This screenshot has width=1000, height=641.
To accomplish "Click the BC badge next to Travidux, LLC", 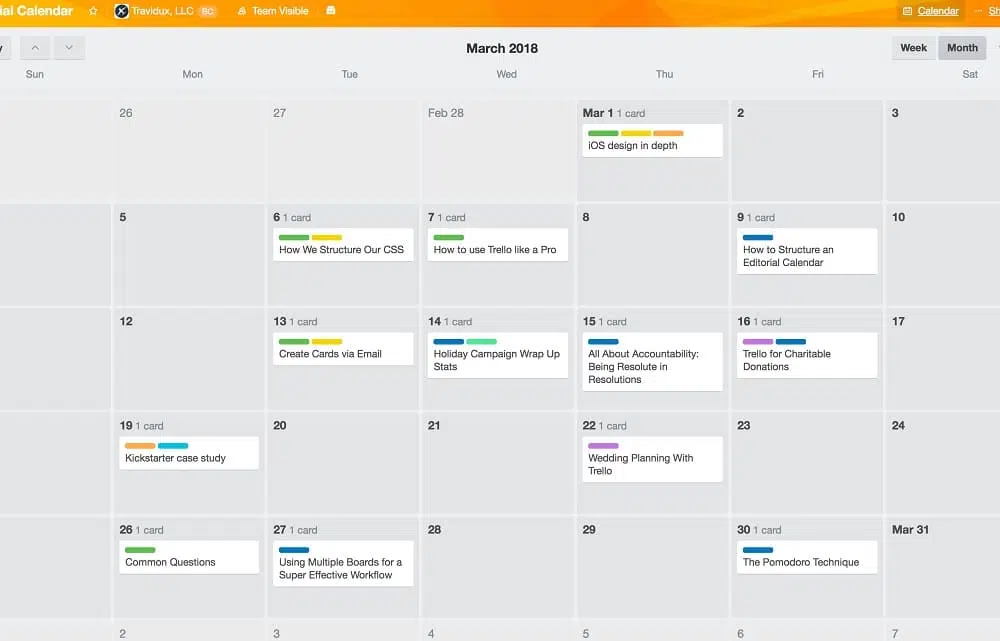I will click(x=208, y=10).
